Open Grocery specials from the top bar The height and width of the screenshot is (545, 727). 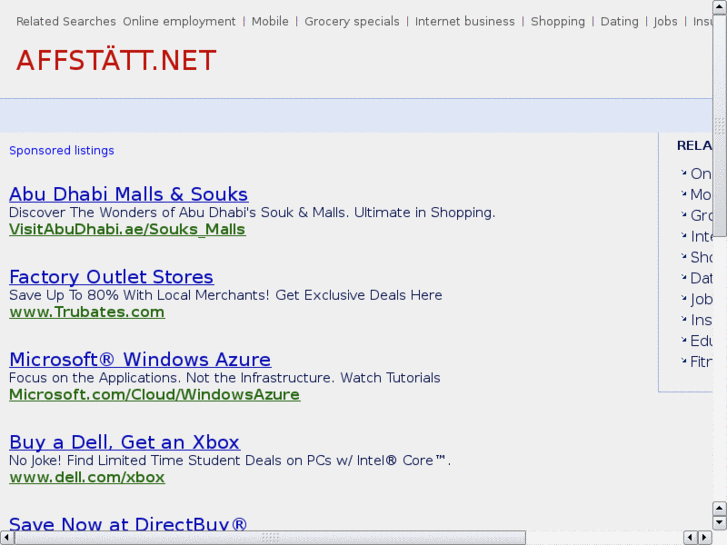pyautogui.click(x=352, y=21)
